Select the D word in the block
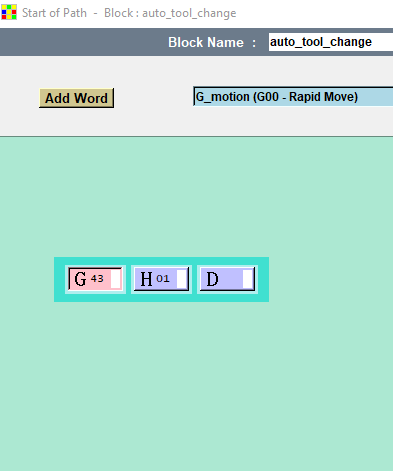 tap(227, 279)
